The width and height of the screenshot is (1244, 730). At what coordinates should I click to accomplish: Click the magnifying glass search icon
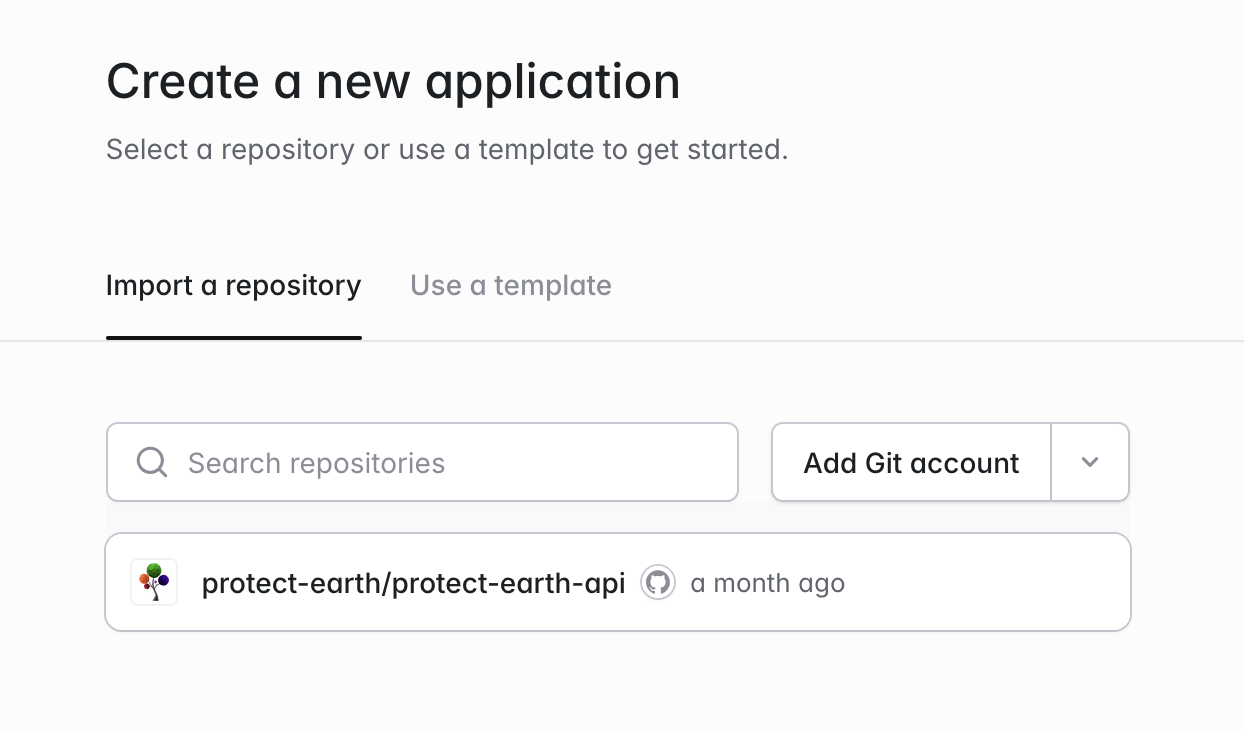tap(152, 462)
